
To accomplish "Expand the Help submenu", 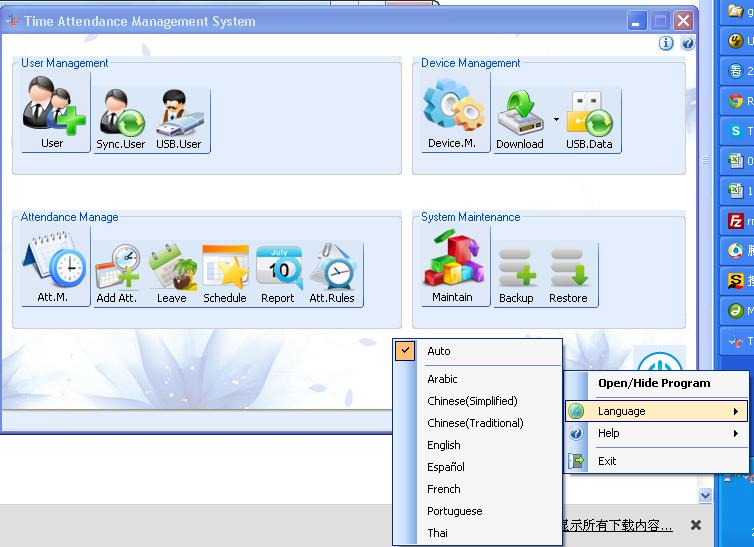I will point(656,434).
